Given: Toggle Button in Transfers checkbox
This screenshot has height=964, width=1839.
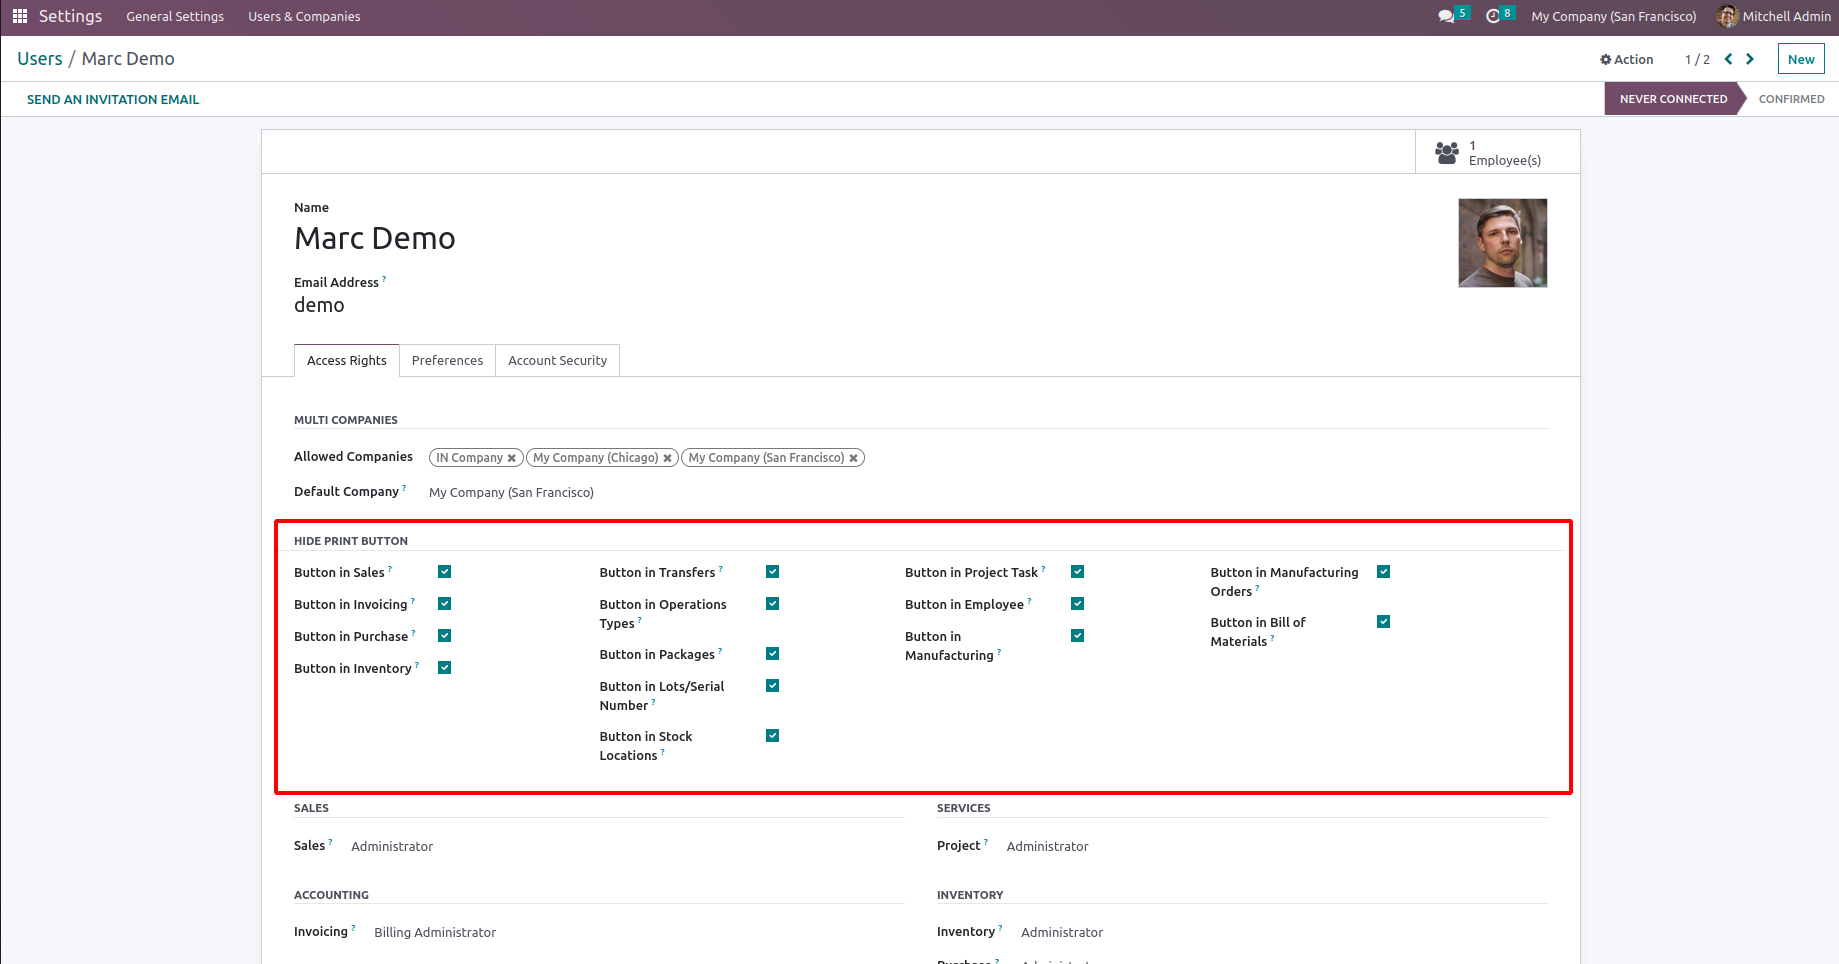Looking at the screenshot, I should tap(772, 572).
